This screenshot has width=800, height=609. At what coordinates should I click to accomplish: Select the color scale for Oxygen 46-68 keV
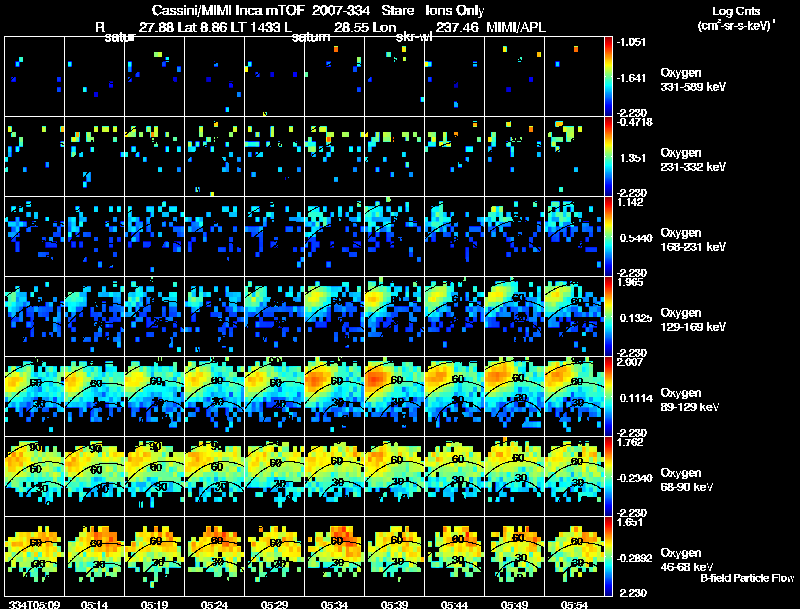click(608, 556)
